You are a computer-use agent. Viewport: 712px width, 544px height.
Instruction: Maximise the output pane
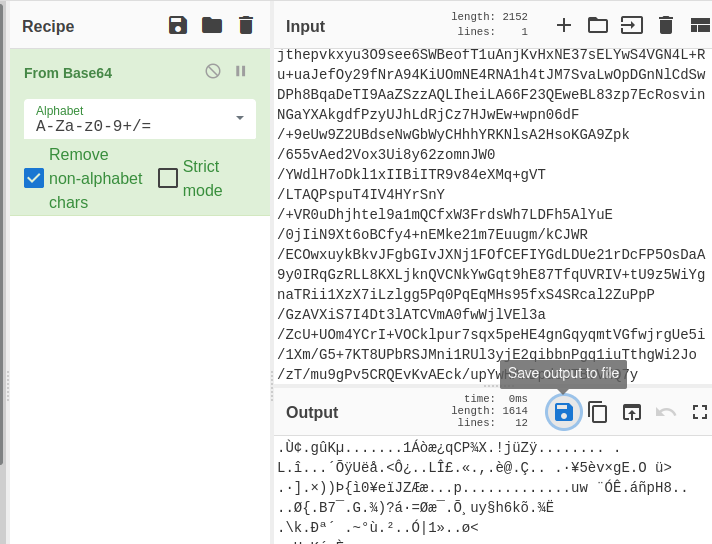click(x=700, y=412)
